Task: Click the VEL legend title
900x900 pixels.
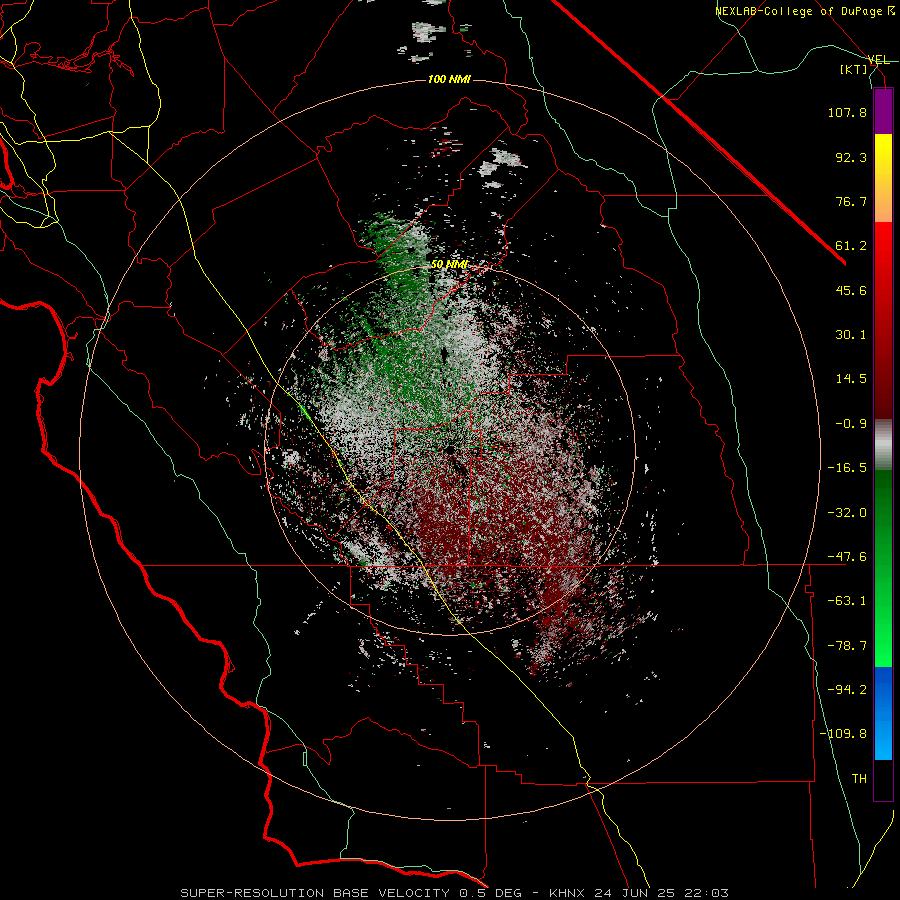Action: pos(878,60)
